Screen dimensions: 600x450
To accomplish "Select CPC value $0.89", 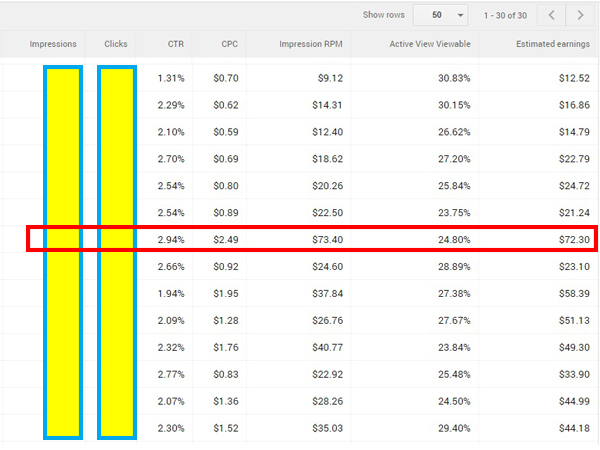I will (226, 213).
